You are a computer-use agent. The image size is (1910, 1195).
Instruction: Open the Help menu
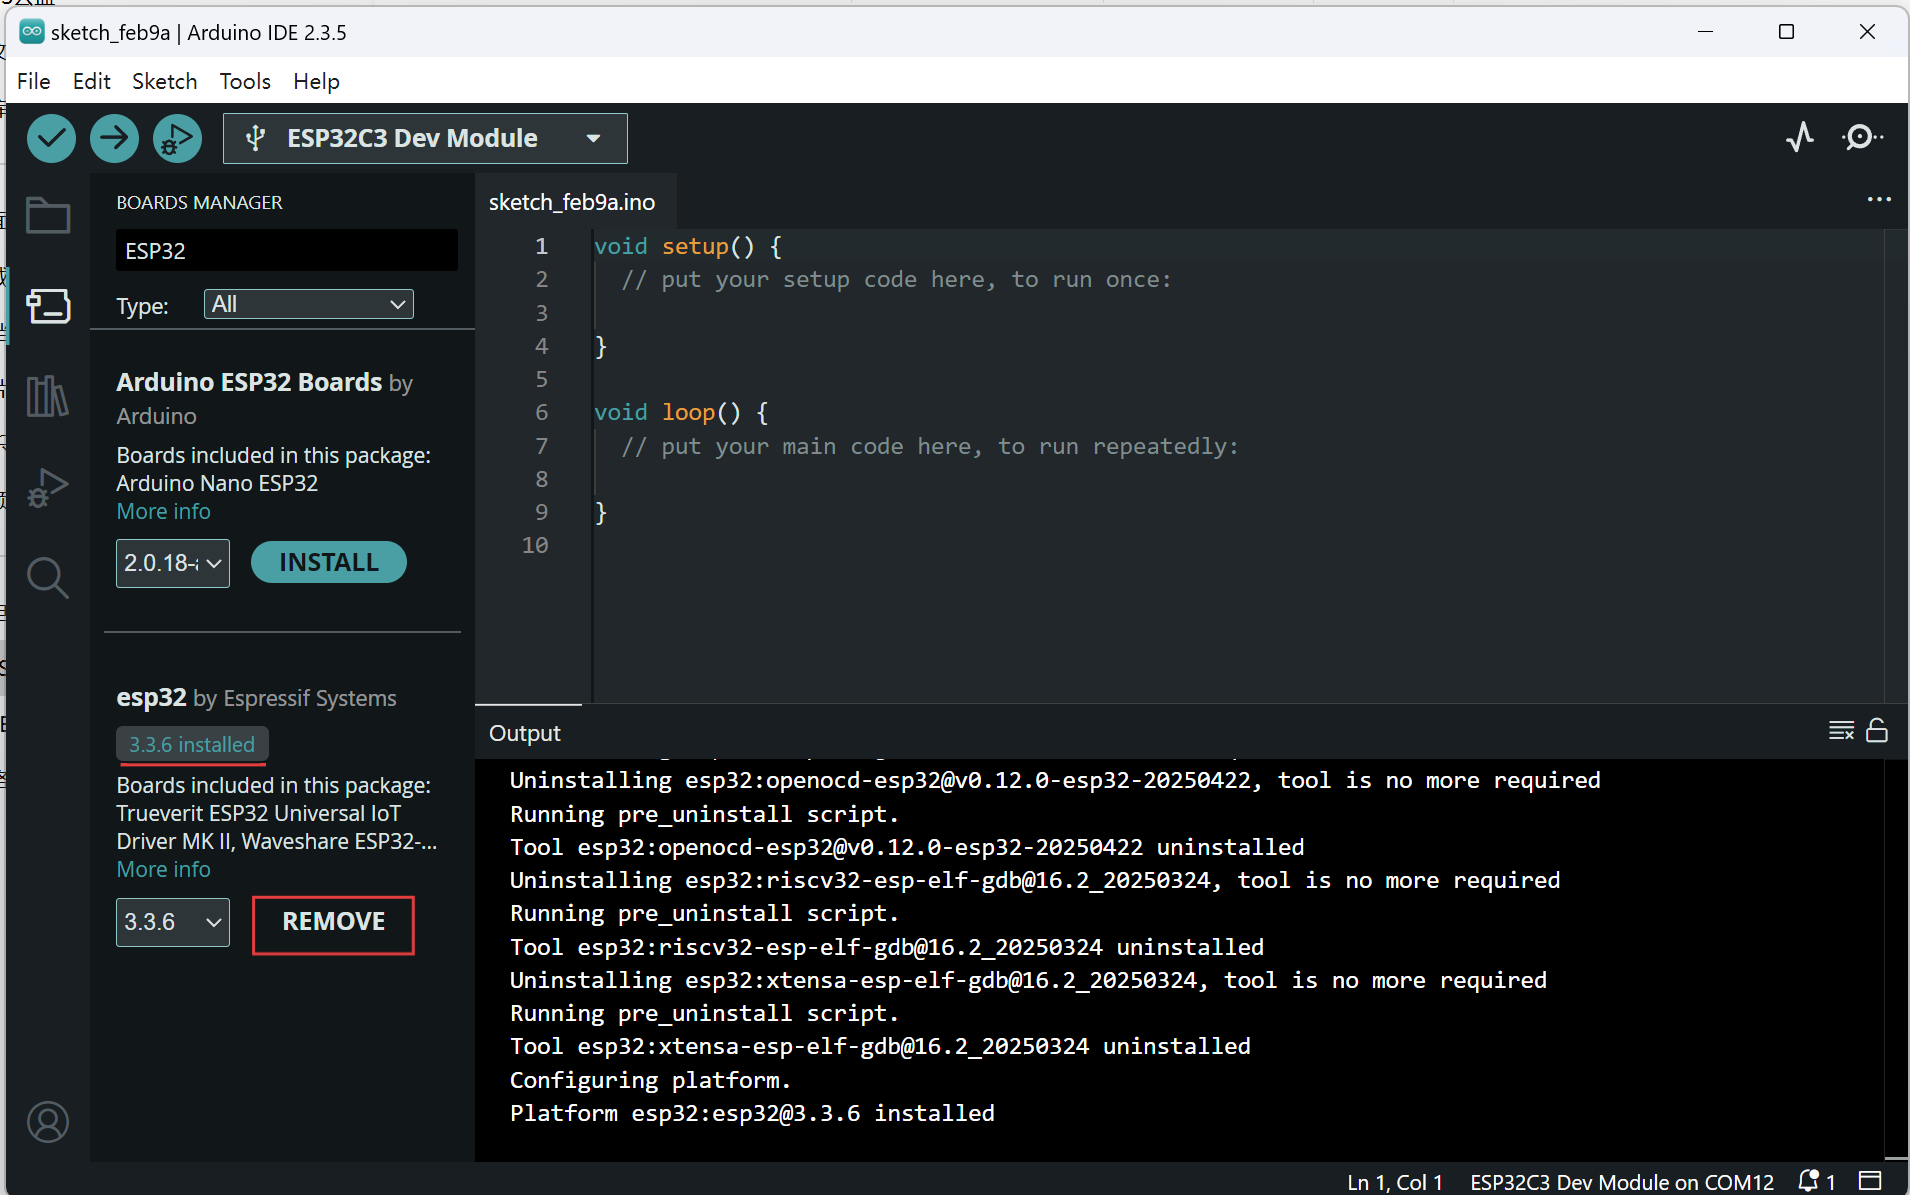pos(316,81)
